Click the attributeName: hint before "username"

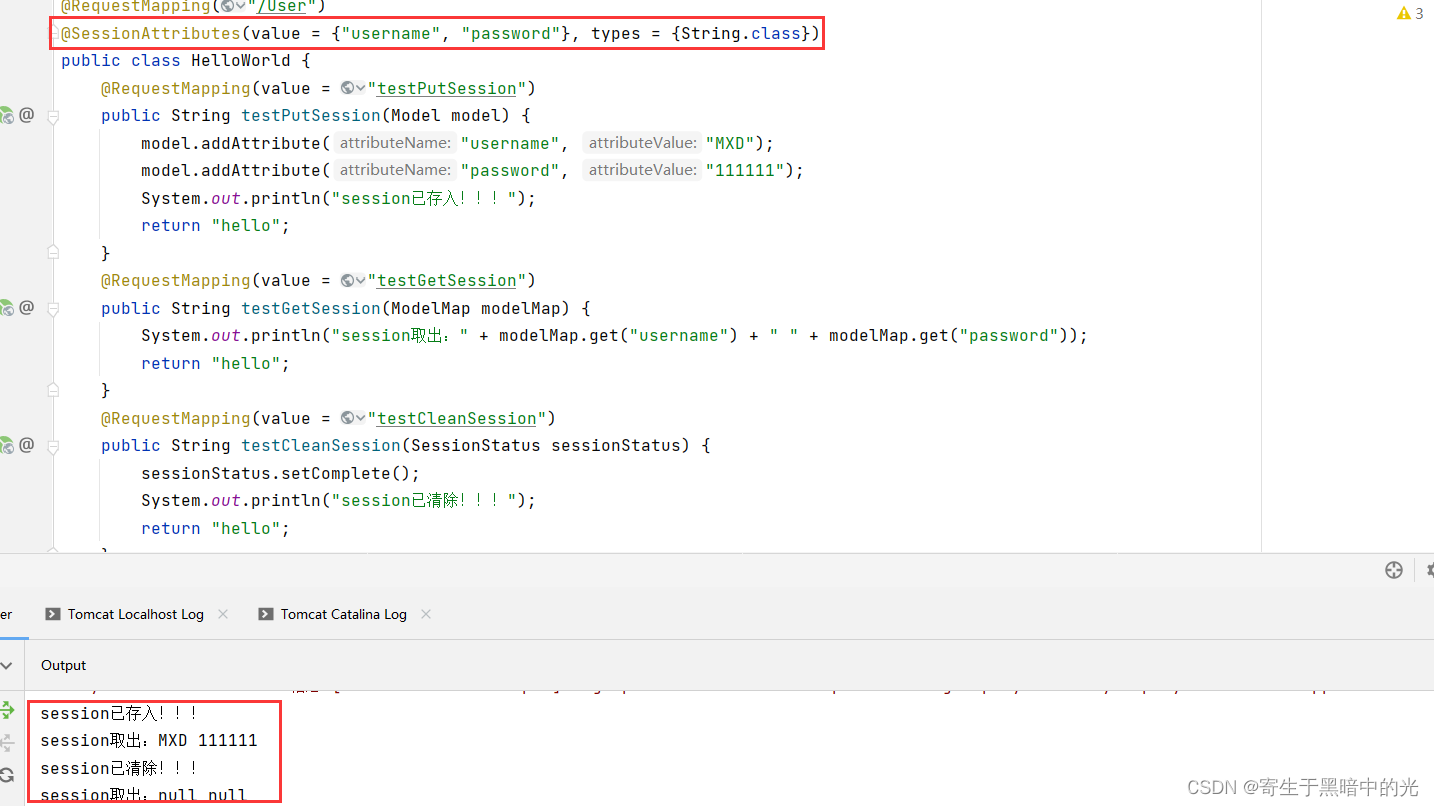[x=395, y=143]
